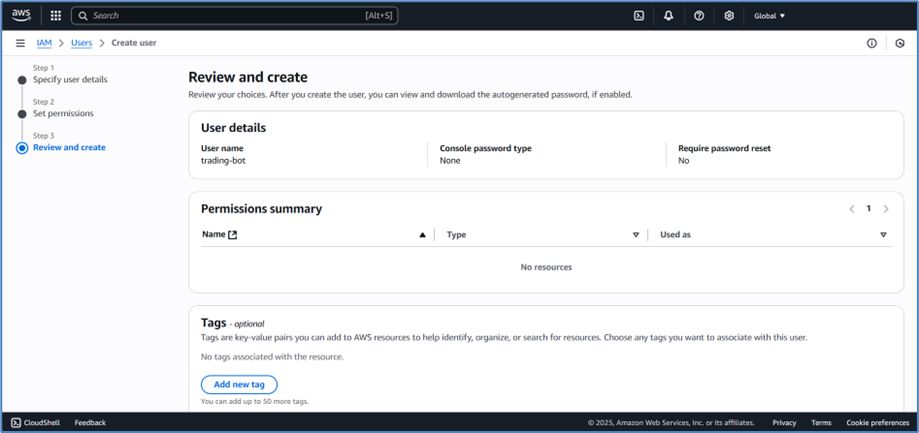919x433 pixels.
Task: Click the AWS logo home icon
Action: coord(22,15)
